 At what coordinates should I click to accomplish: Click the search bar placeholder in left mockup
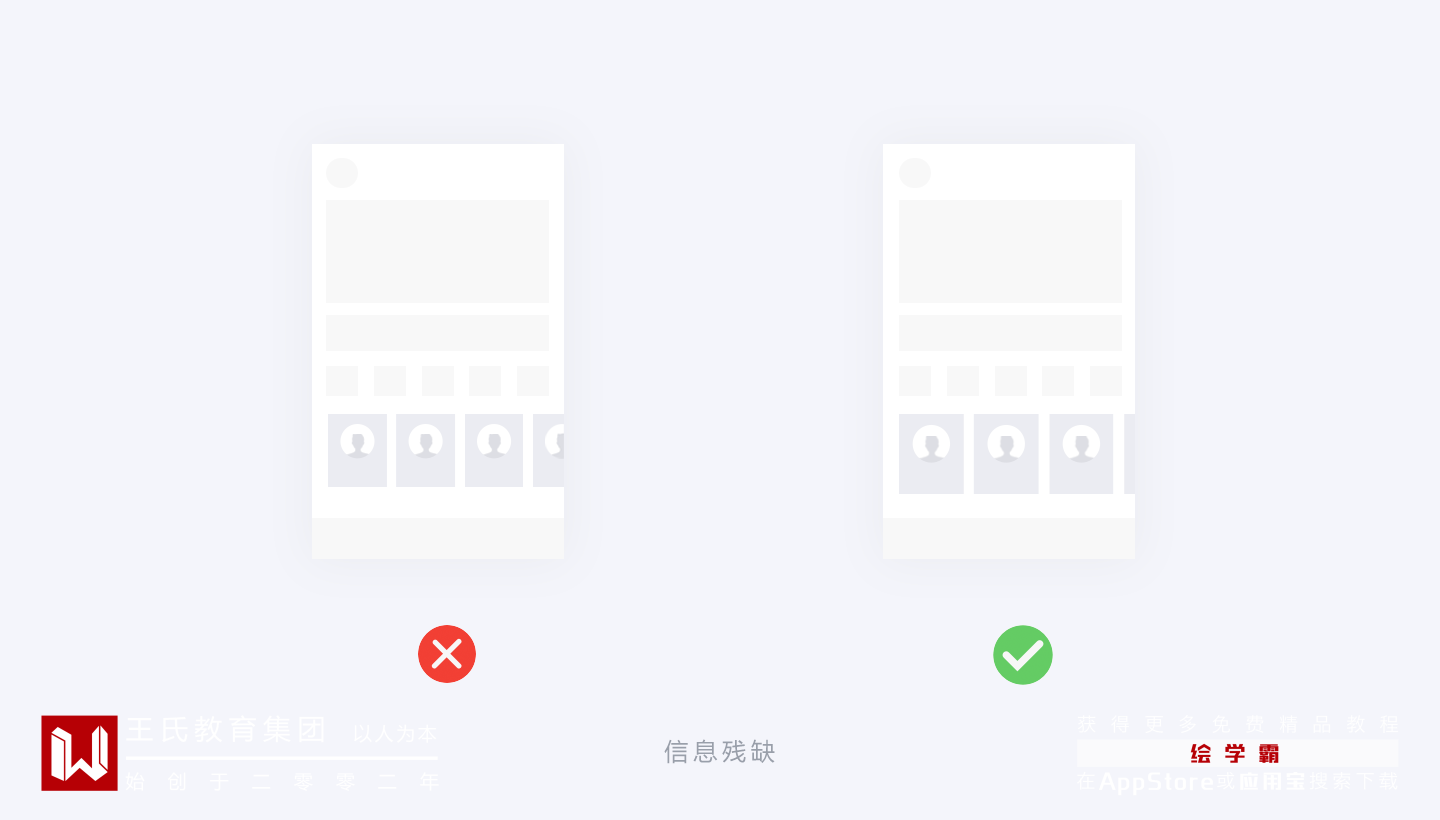[x=437, y=333]
